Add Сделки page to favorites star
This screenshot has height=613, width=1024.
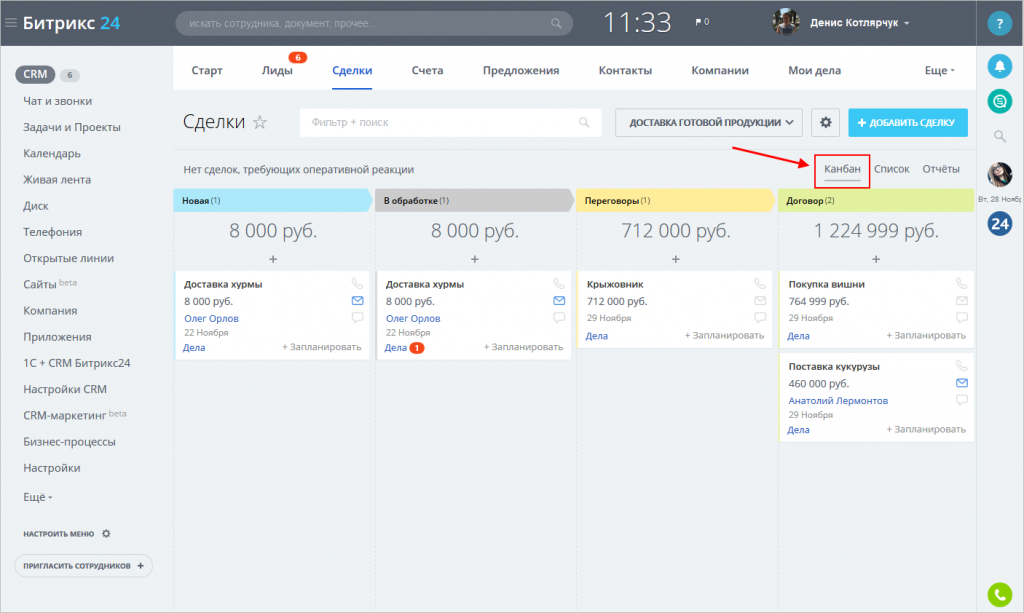pyautogui.click(x=260, y=122)
